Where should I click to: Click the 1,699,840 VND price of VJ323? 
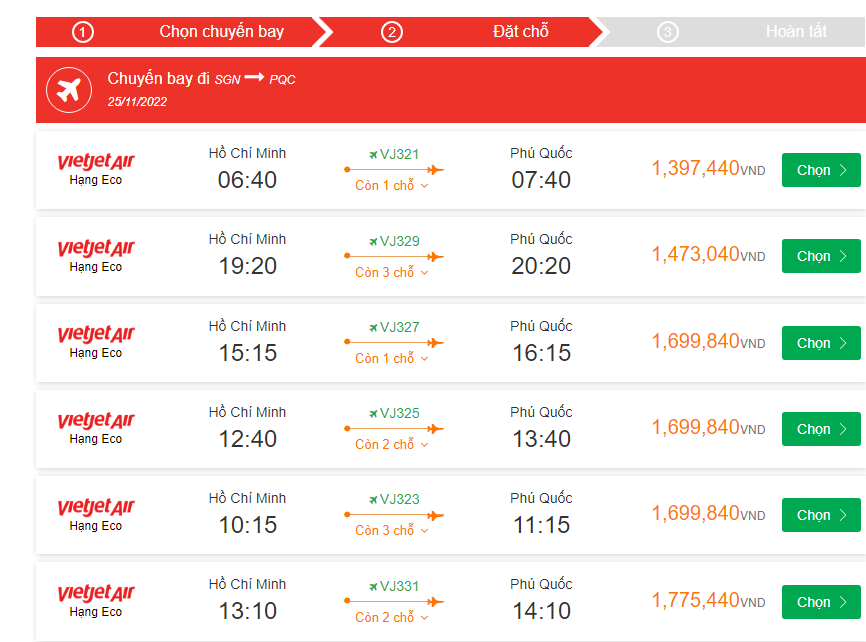[x=696, y=514]
